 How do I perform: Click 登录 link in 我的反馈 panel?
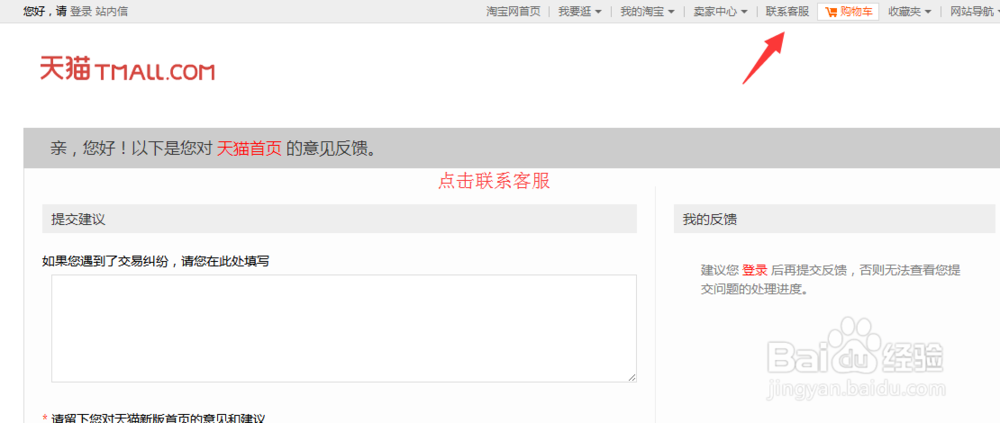pyautogui.click(x=753, y=270)
